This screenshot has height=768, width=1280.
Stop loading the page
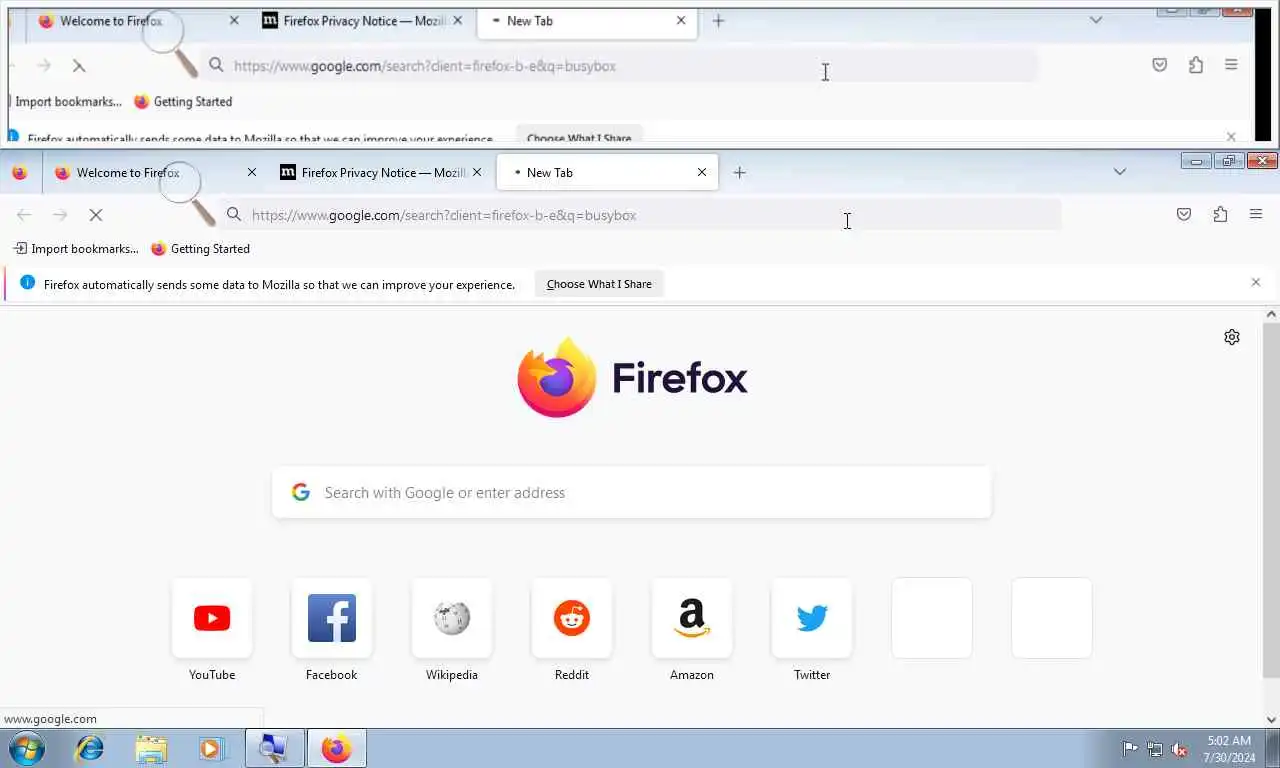tap(96, 215)
